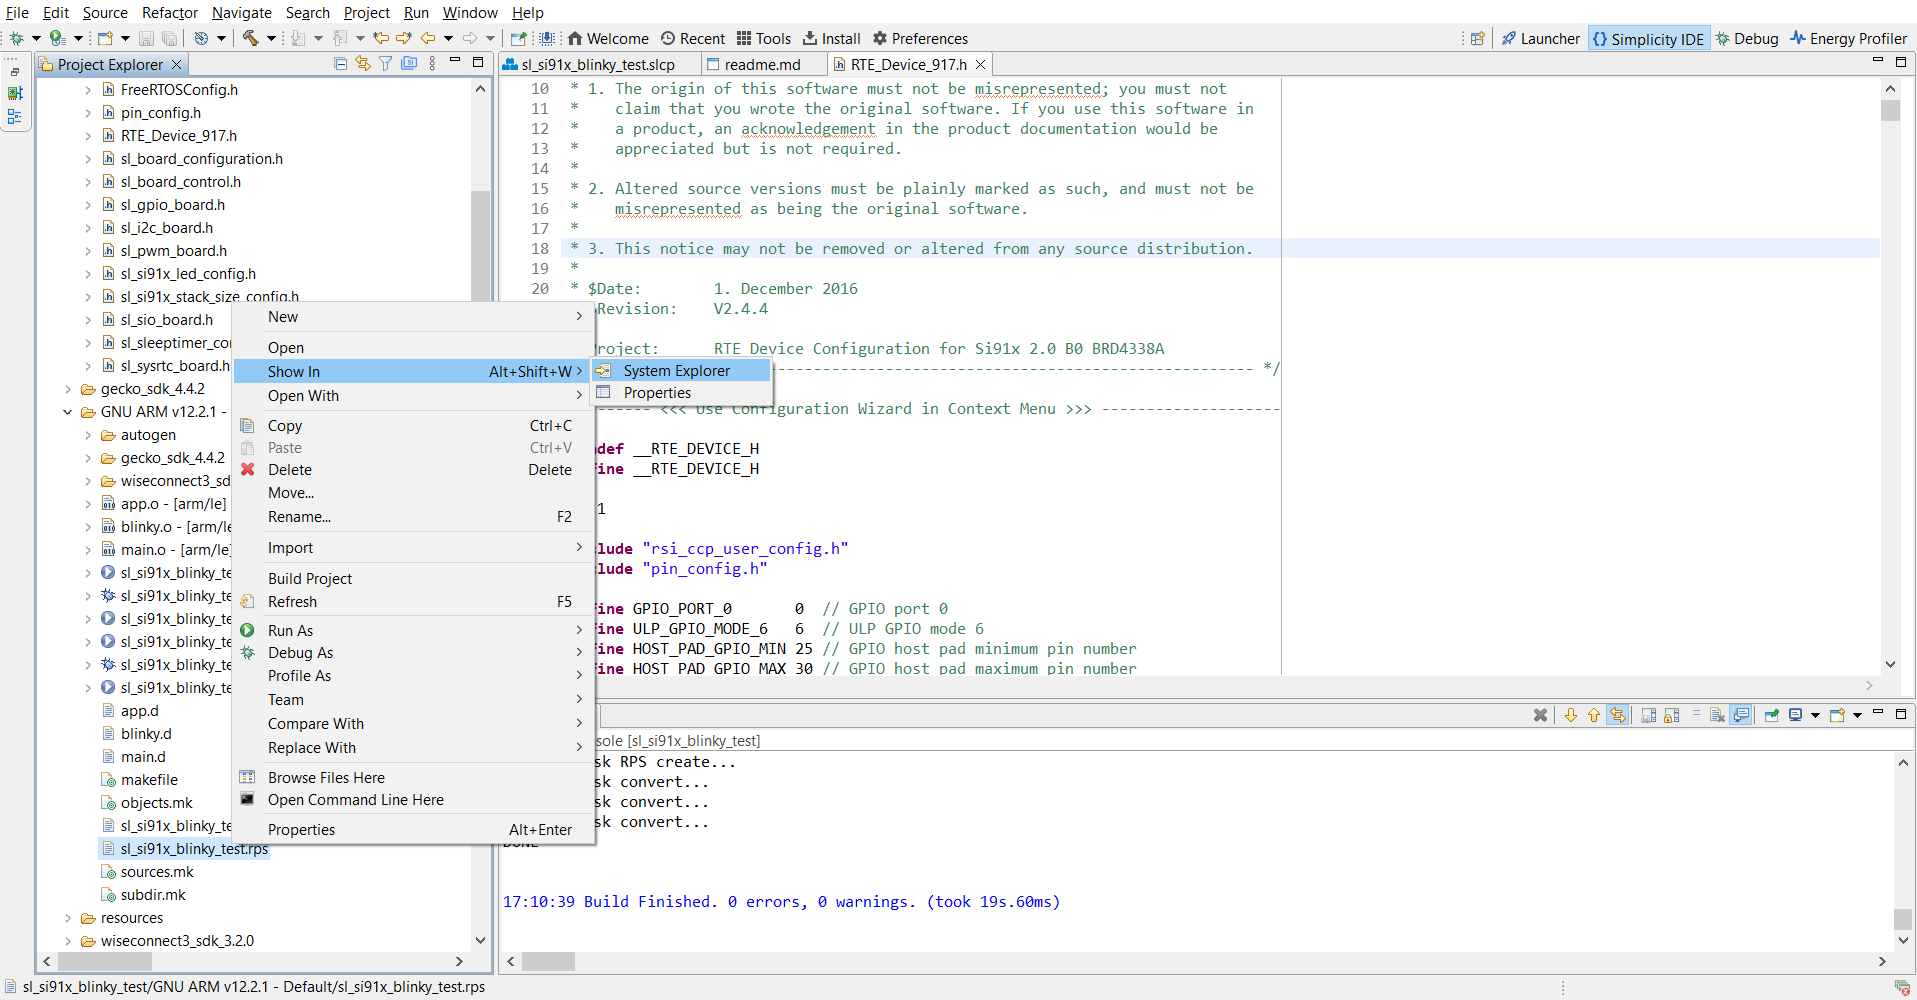Screen dimensions: 1917x1000
Task: Click Preferences in the top toolbar
Action: pyautogui.click(x=920, y=39)
